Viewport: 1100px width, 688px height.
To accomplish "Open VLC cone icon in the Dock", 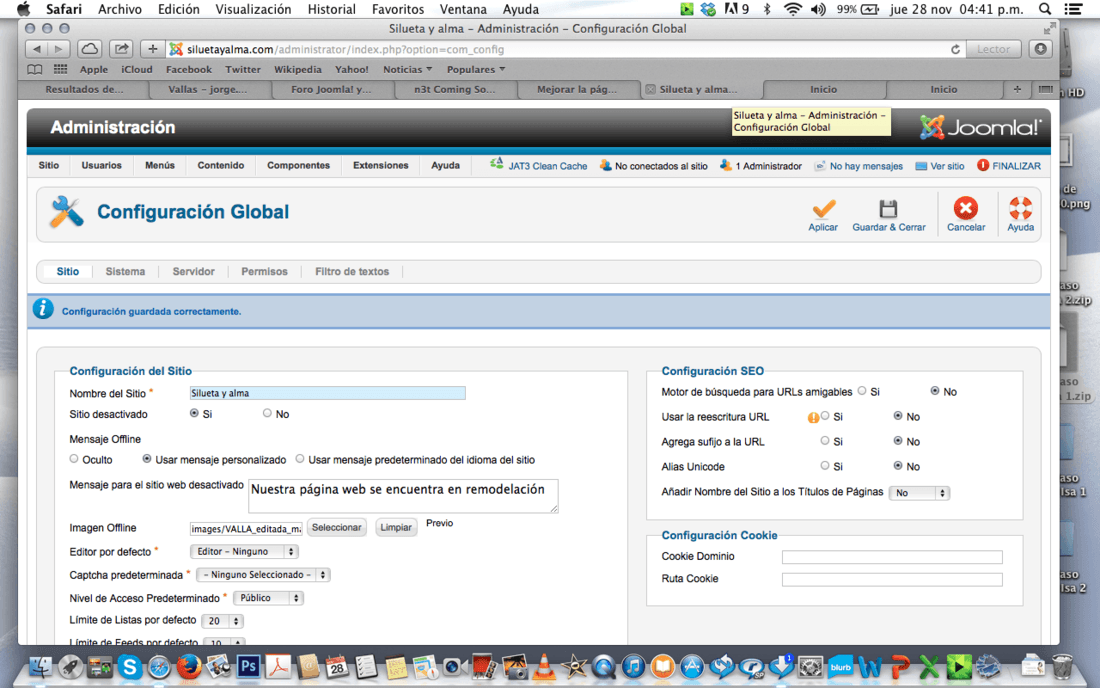I will (544, 666).
